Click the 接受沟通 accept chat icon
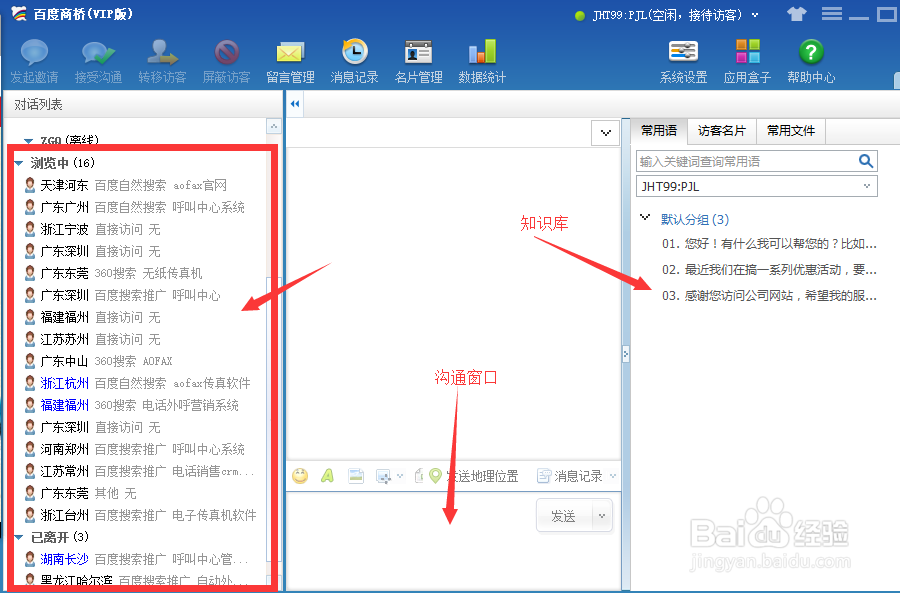This screenshot has width=900, height=593. point(98,61)
